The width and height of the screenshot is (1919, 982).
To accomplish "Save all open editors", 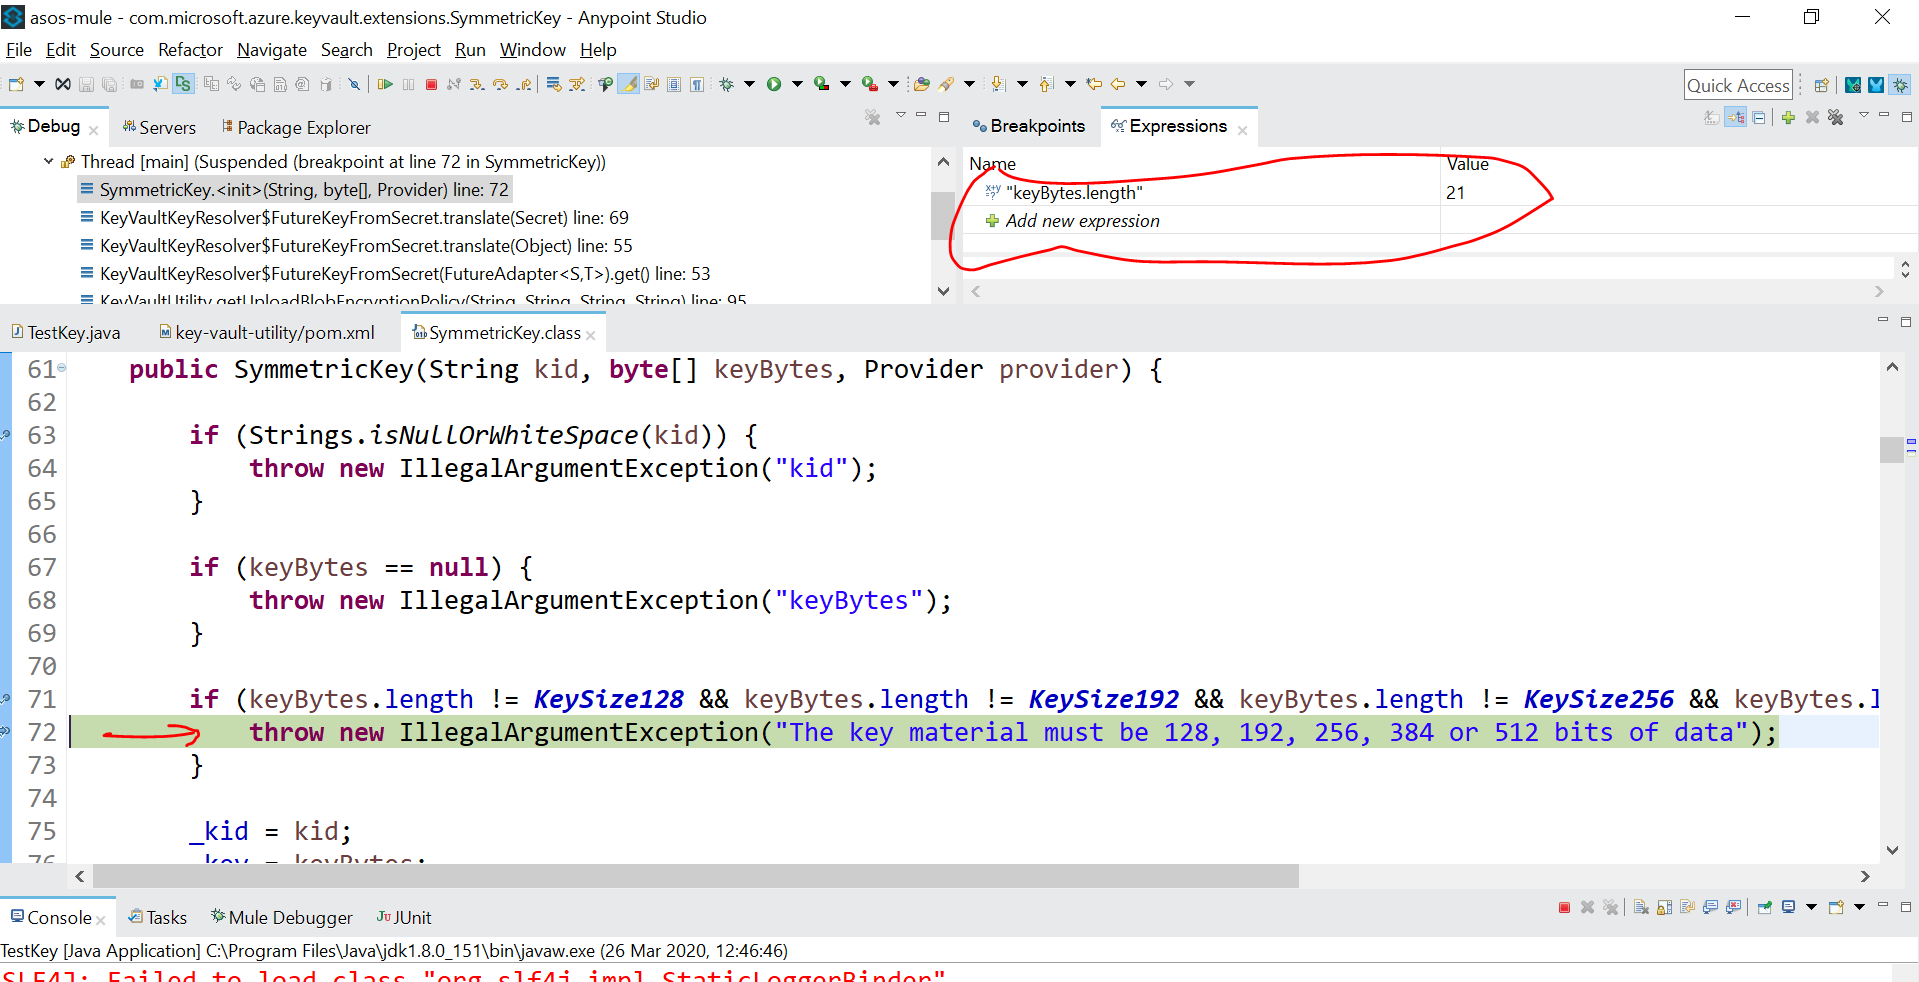I will tap(110, 84).
